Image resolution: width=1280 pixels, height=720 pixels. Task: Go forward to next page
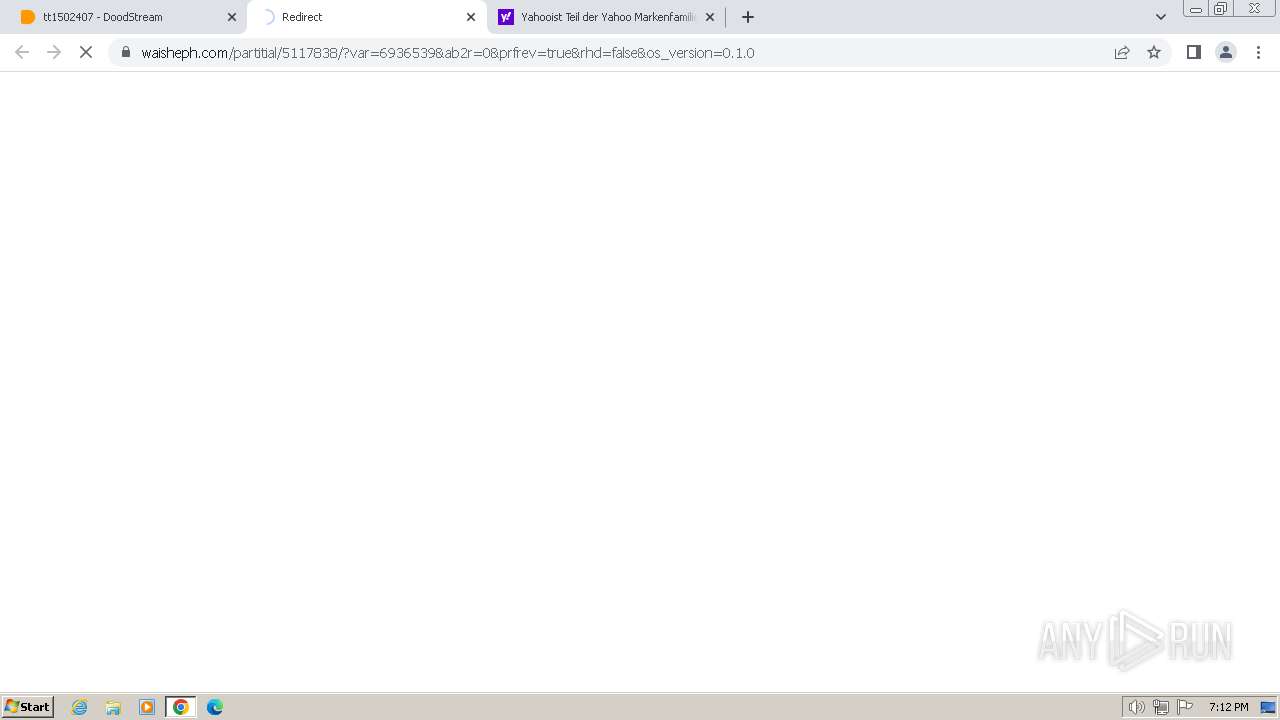point(54,52)
